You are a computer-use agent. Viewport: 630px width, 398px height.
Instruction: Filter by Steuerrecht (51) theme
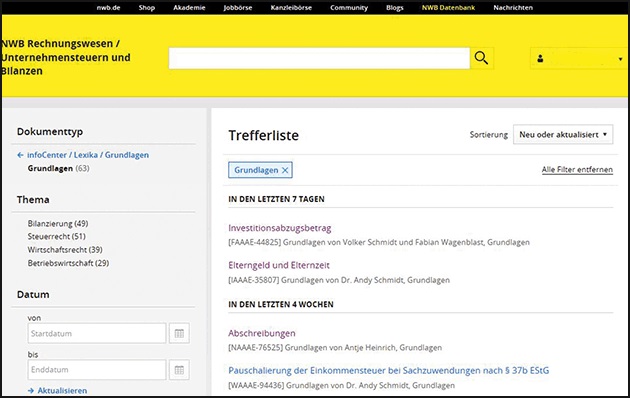[57, 236]
